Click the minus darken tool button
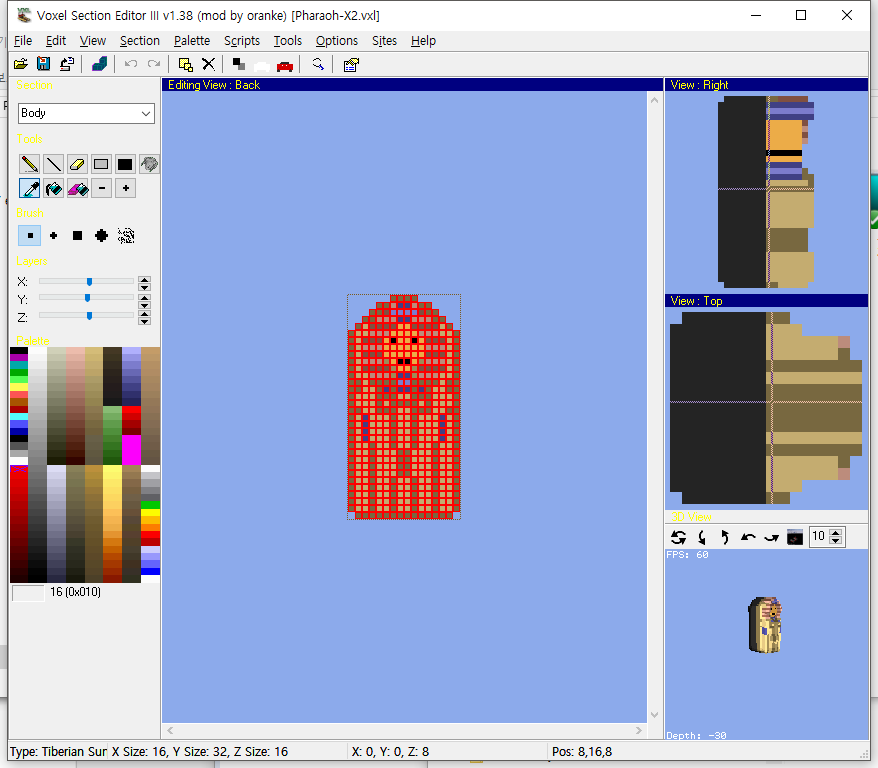Image resolution: width=878 pixels, height=768 pixels. coord(101,188)
